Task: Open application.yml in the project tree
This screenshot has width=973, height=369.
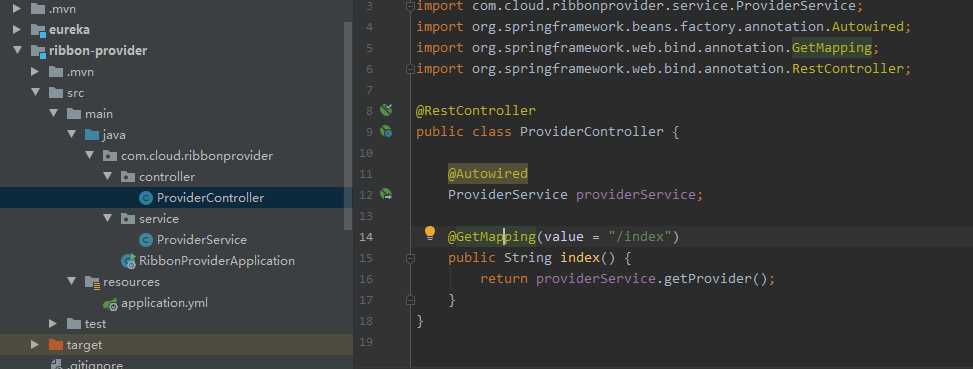Action: pyautogui.click(x=164, y=303)
